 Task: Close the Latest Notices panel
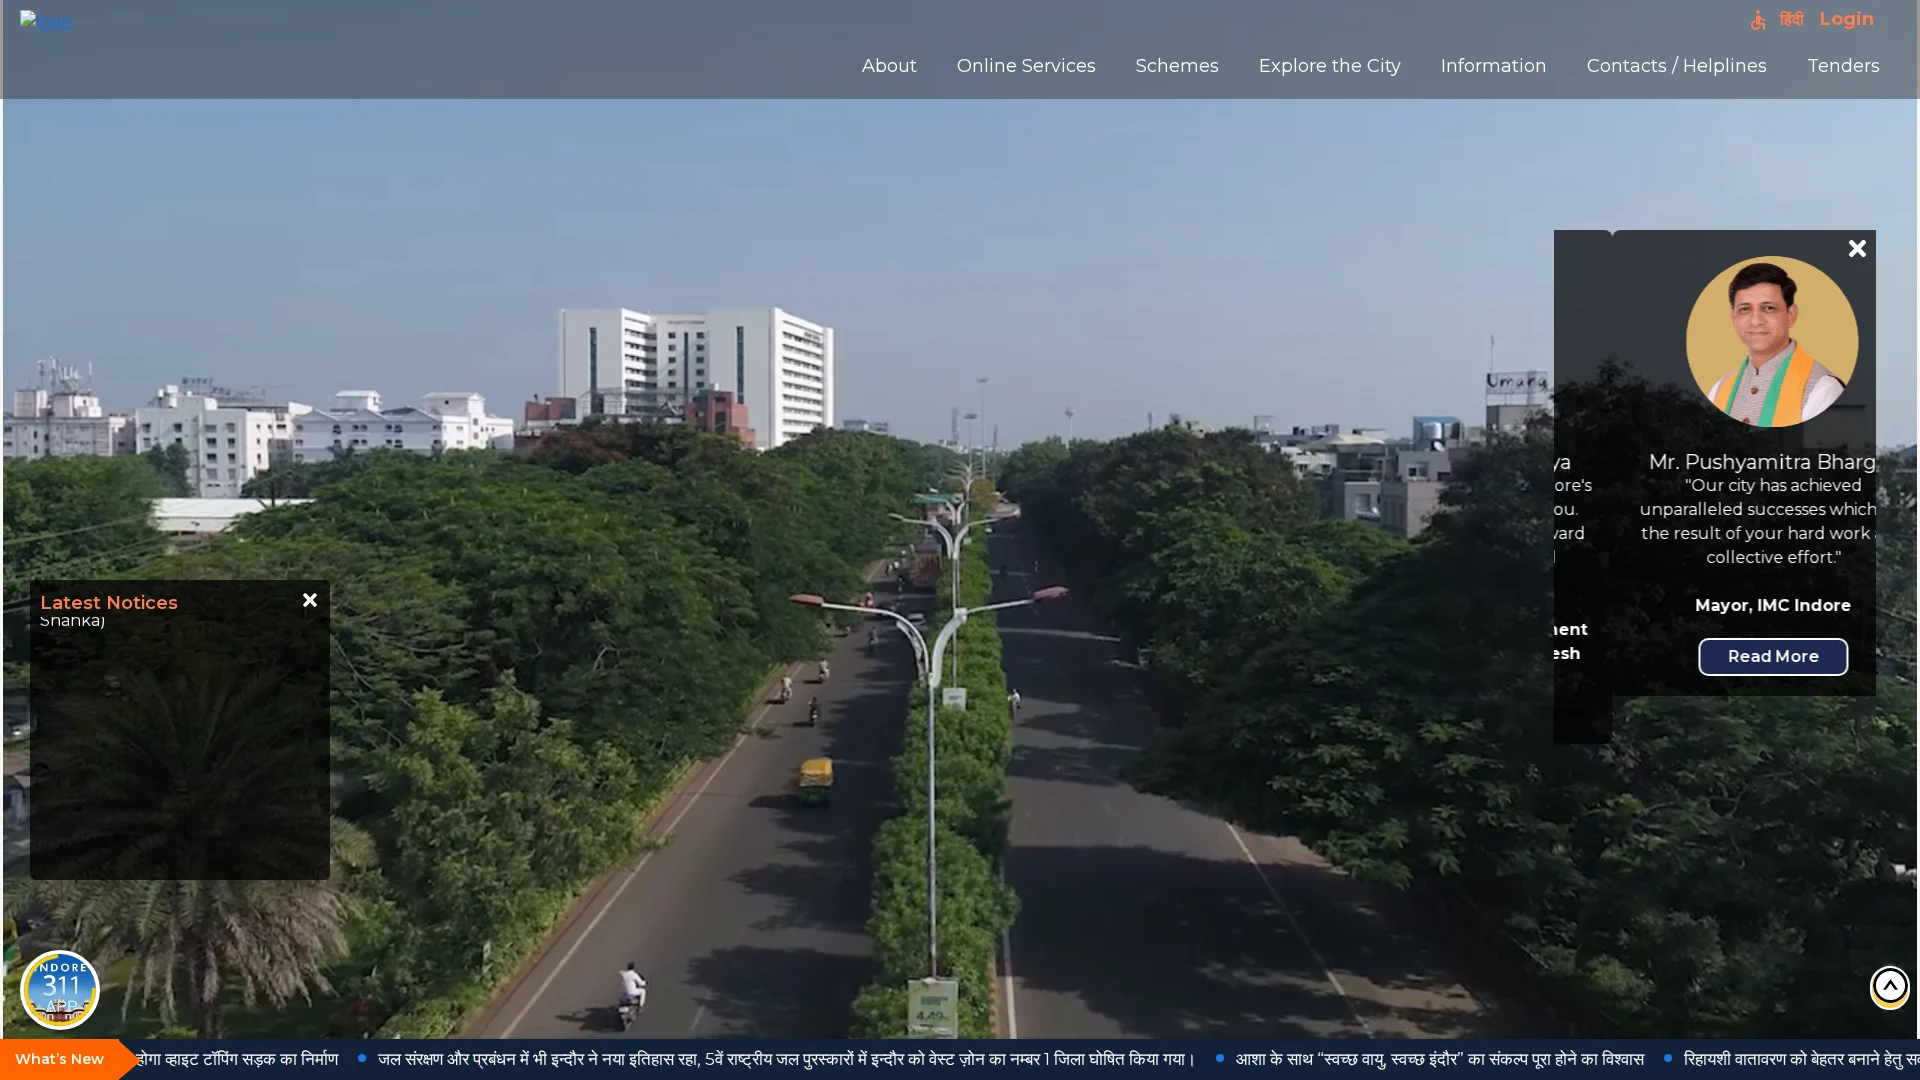(310, 600)
